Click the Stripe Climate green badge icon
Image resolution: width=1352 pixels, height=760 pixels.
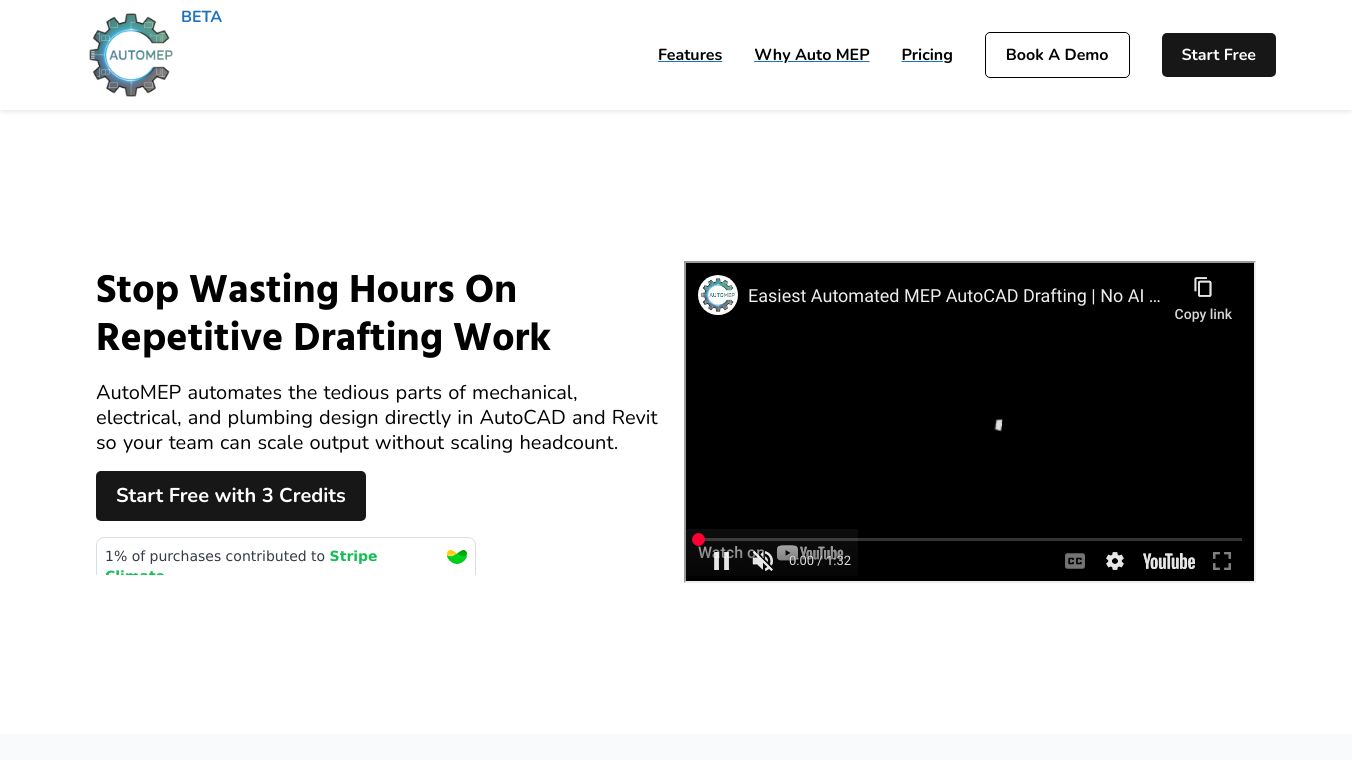click(x=457, y=556)
